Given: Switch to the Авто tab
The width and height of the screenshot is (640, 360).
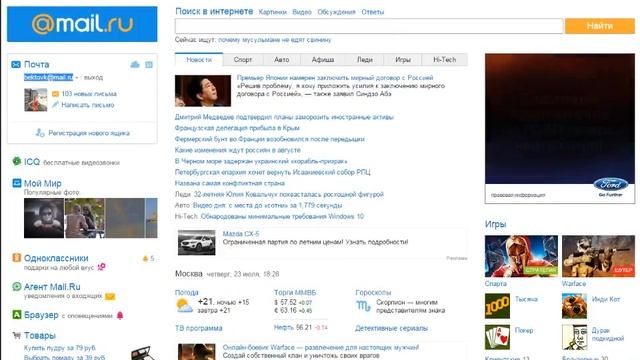Looking at the screenshot, I should 282,60.
